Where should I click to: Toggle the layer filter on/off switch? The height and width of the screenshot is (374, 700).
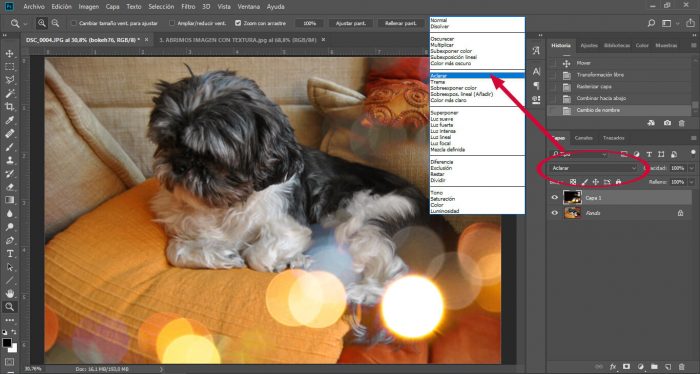pyautogui.click(x=693, y=153)
